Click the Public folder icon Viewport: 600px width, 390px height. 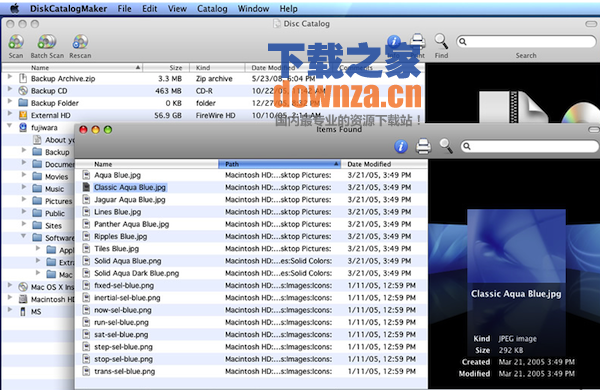pos(37,213)
